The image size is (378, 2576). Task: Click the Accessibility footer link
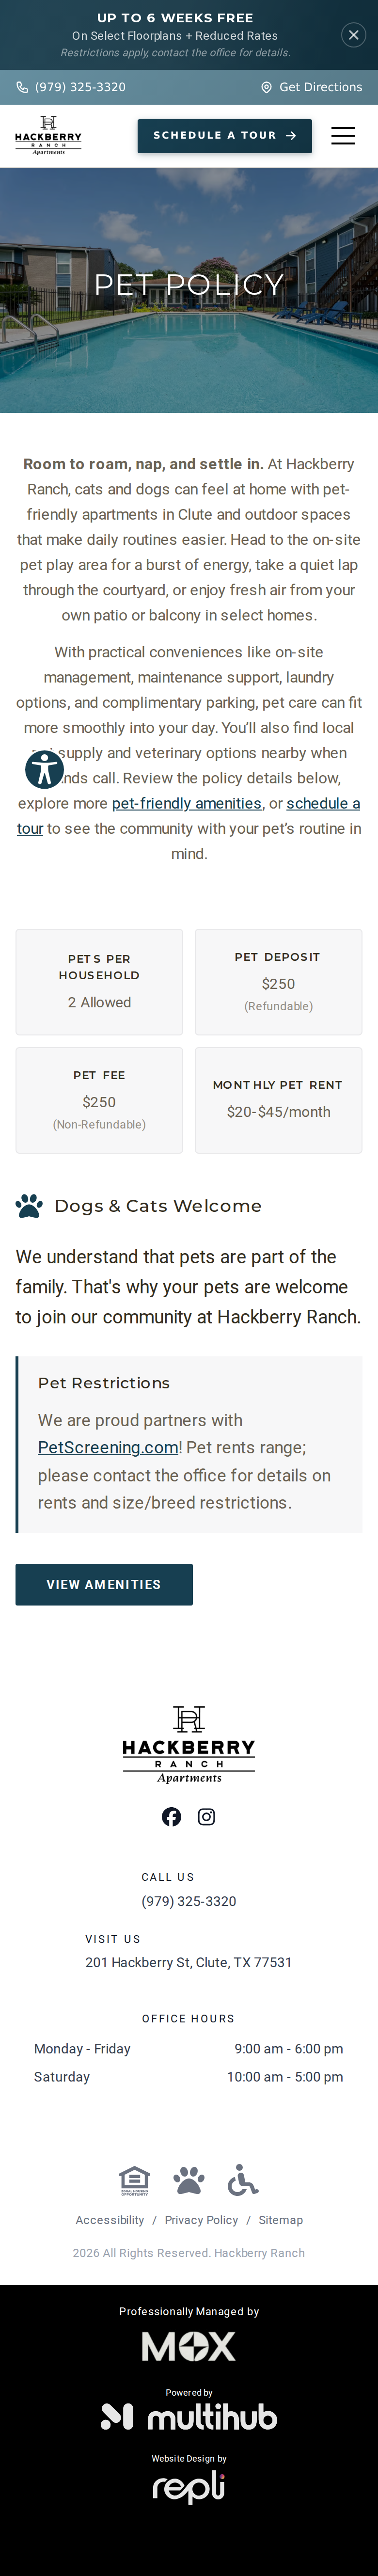[x=110, y=2220]
